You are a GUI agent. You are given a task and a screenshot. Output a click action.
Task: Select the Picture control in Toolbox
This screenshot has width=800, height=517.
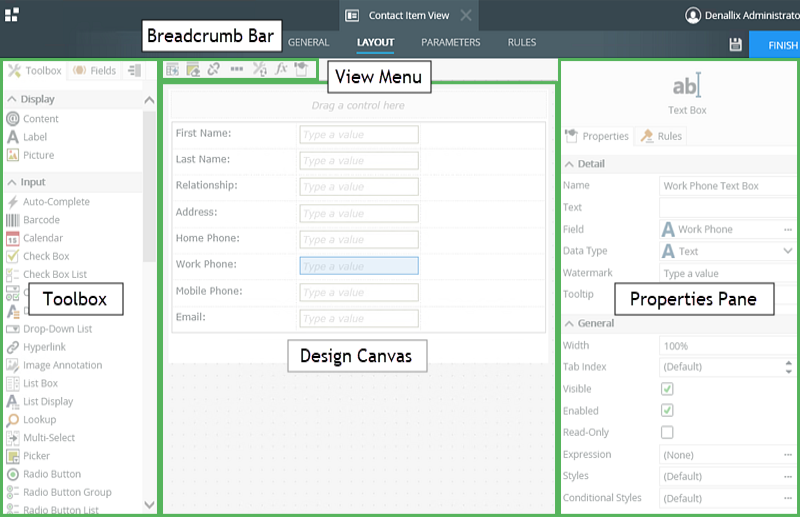pos(30,155)
